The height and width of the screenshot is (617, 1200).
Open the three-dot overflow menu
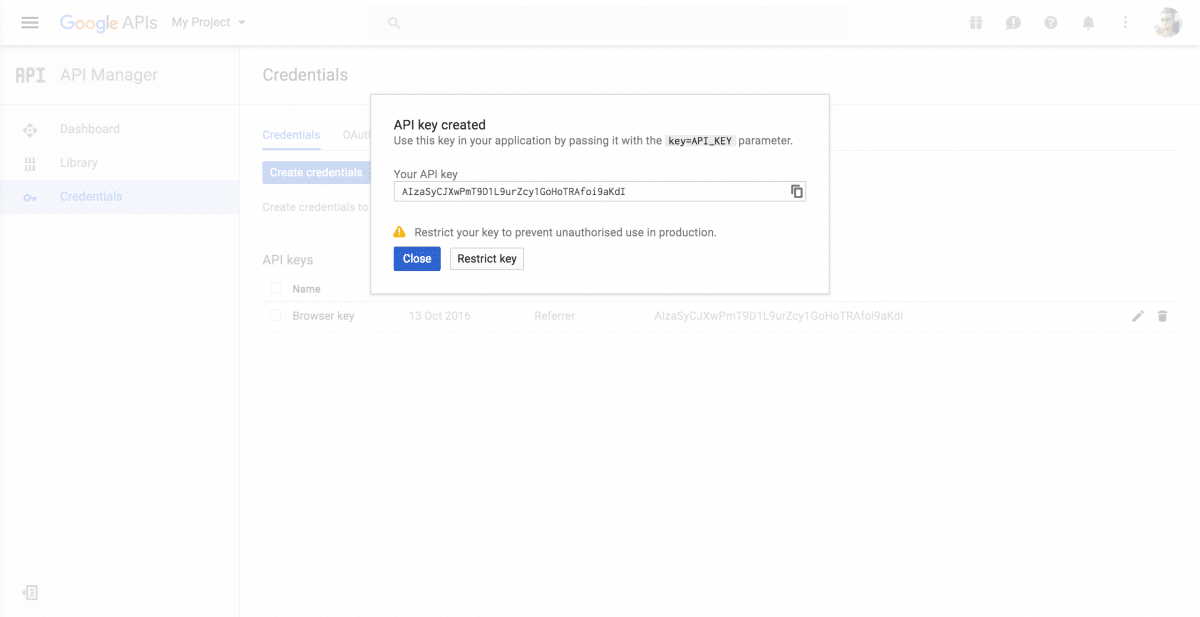pos(1125,22)
